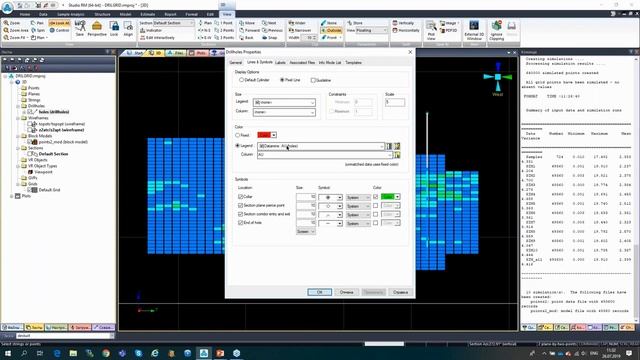Open Associated Files tab
Screen dimensions: 640x360
pyautogui.click(x=302, y=63)
